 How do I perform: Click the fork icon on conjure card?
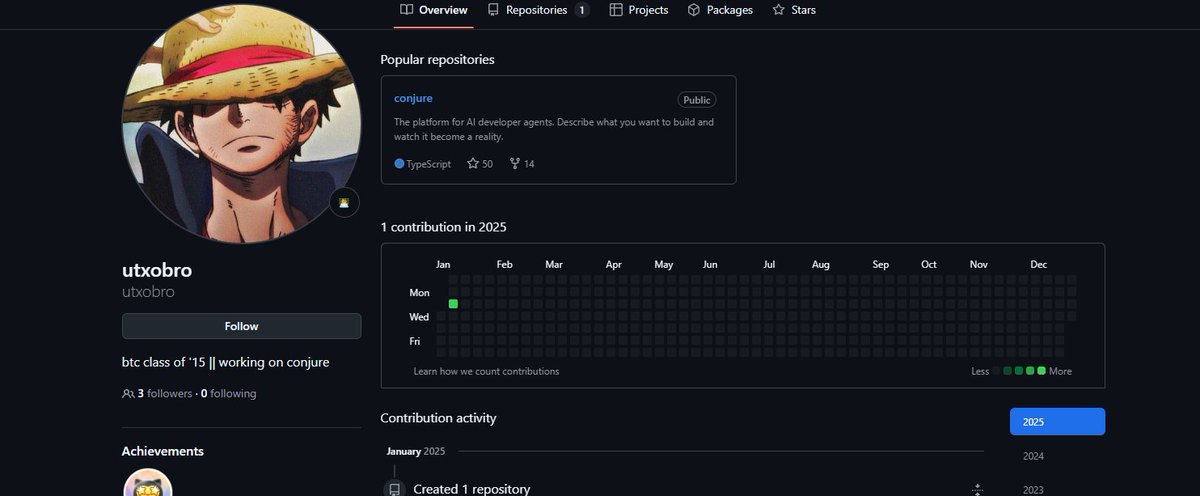[x=515, y=163]
